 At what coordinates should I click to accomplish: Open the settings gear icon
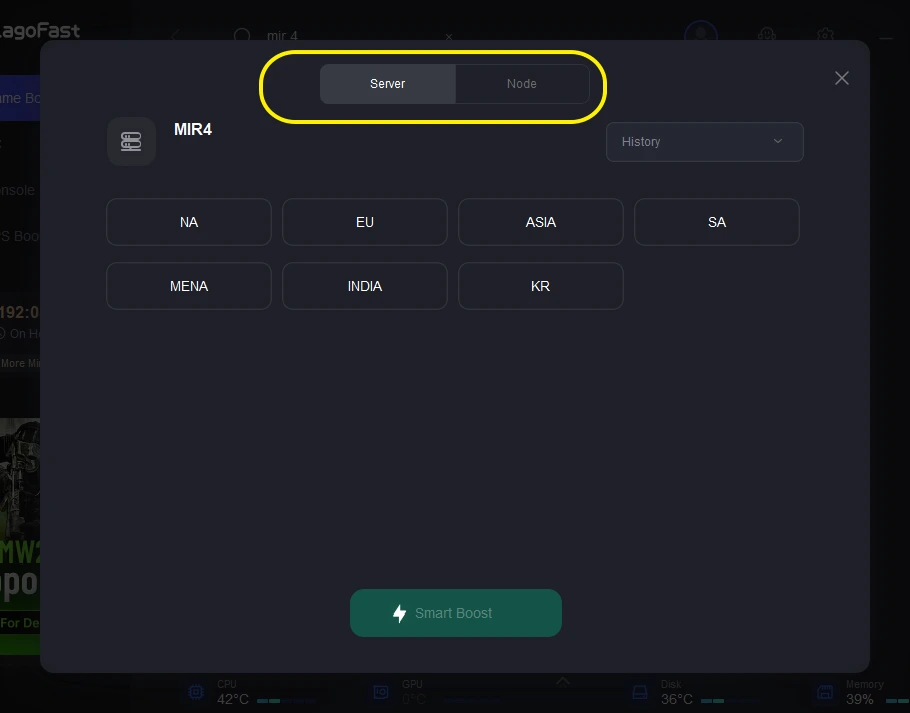click(825, 35)
